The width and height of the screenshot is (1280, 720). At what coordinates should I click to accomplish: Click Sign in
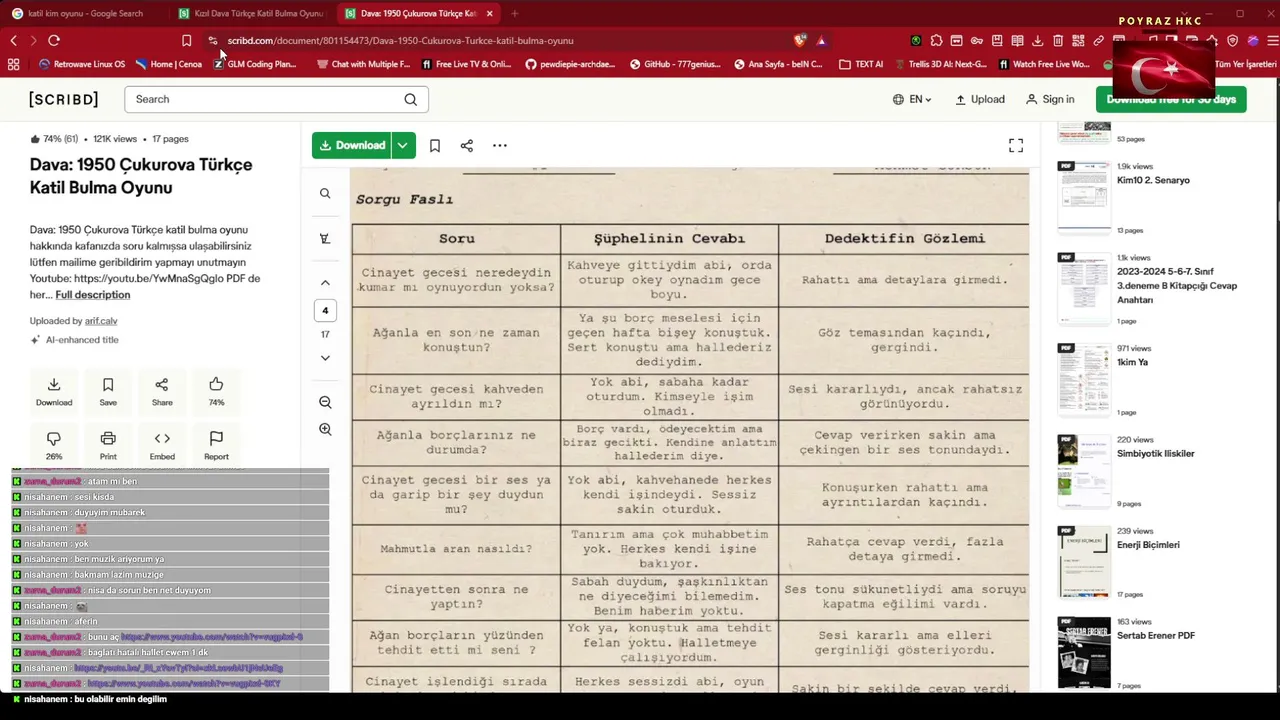(x=1050, y=99)
